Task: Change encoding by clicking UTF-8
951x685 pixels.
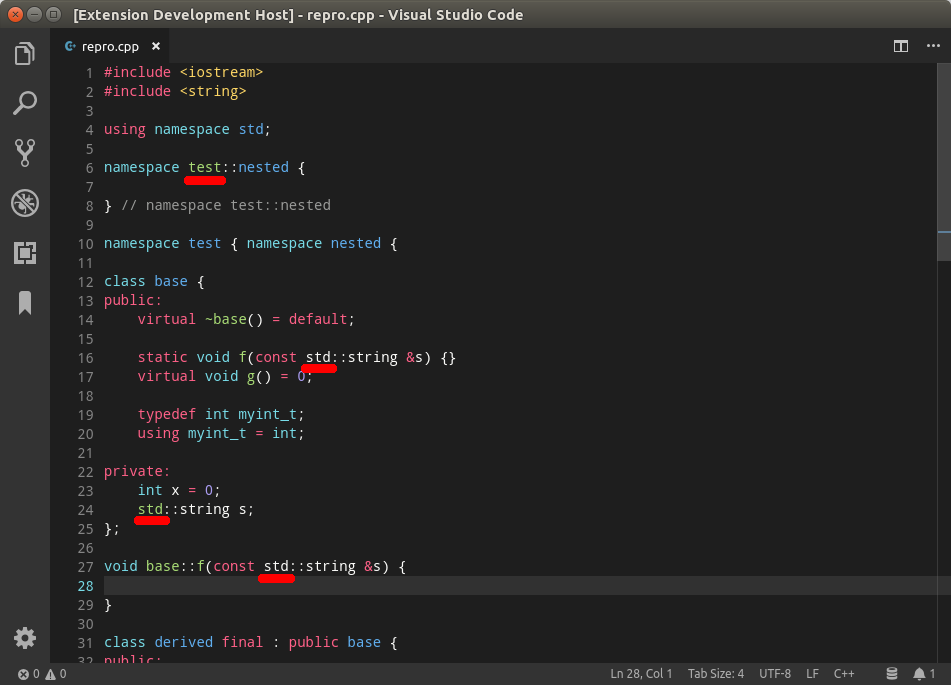Action: click(774, 673)
